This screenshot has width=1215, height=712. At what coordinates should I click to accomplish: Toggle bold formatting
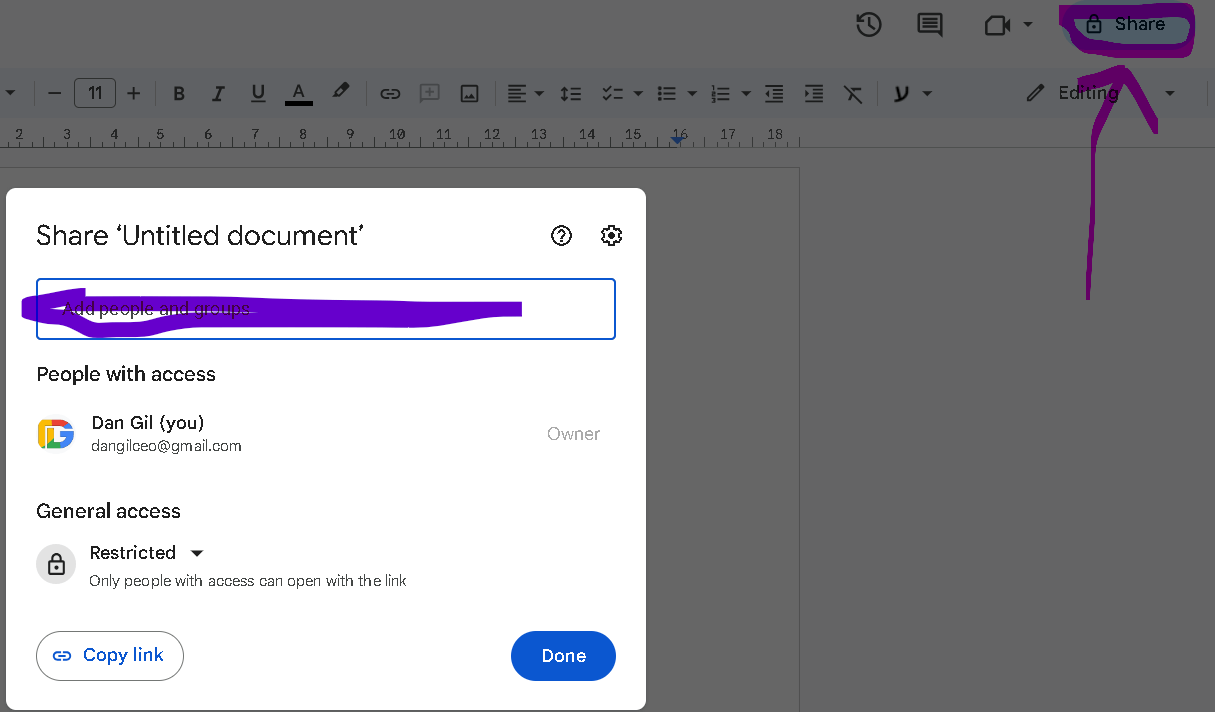tap(179, 94)
